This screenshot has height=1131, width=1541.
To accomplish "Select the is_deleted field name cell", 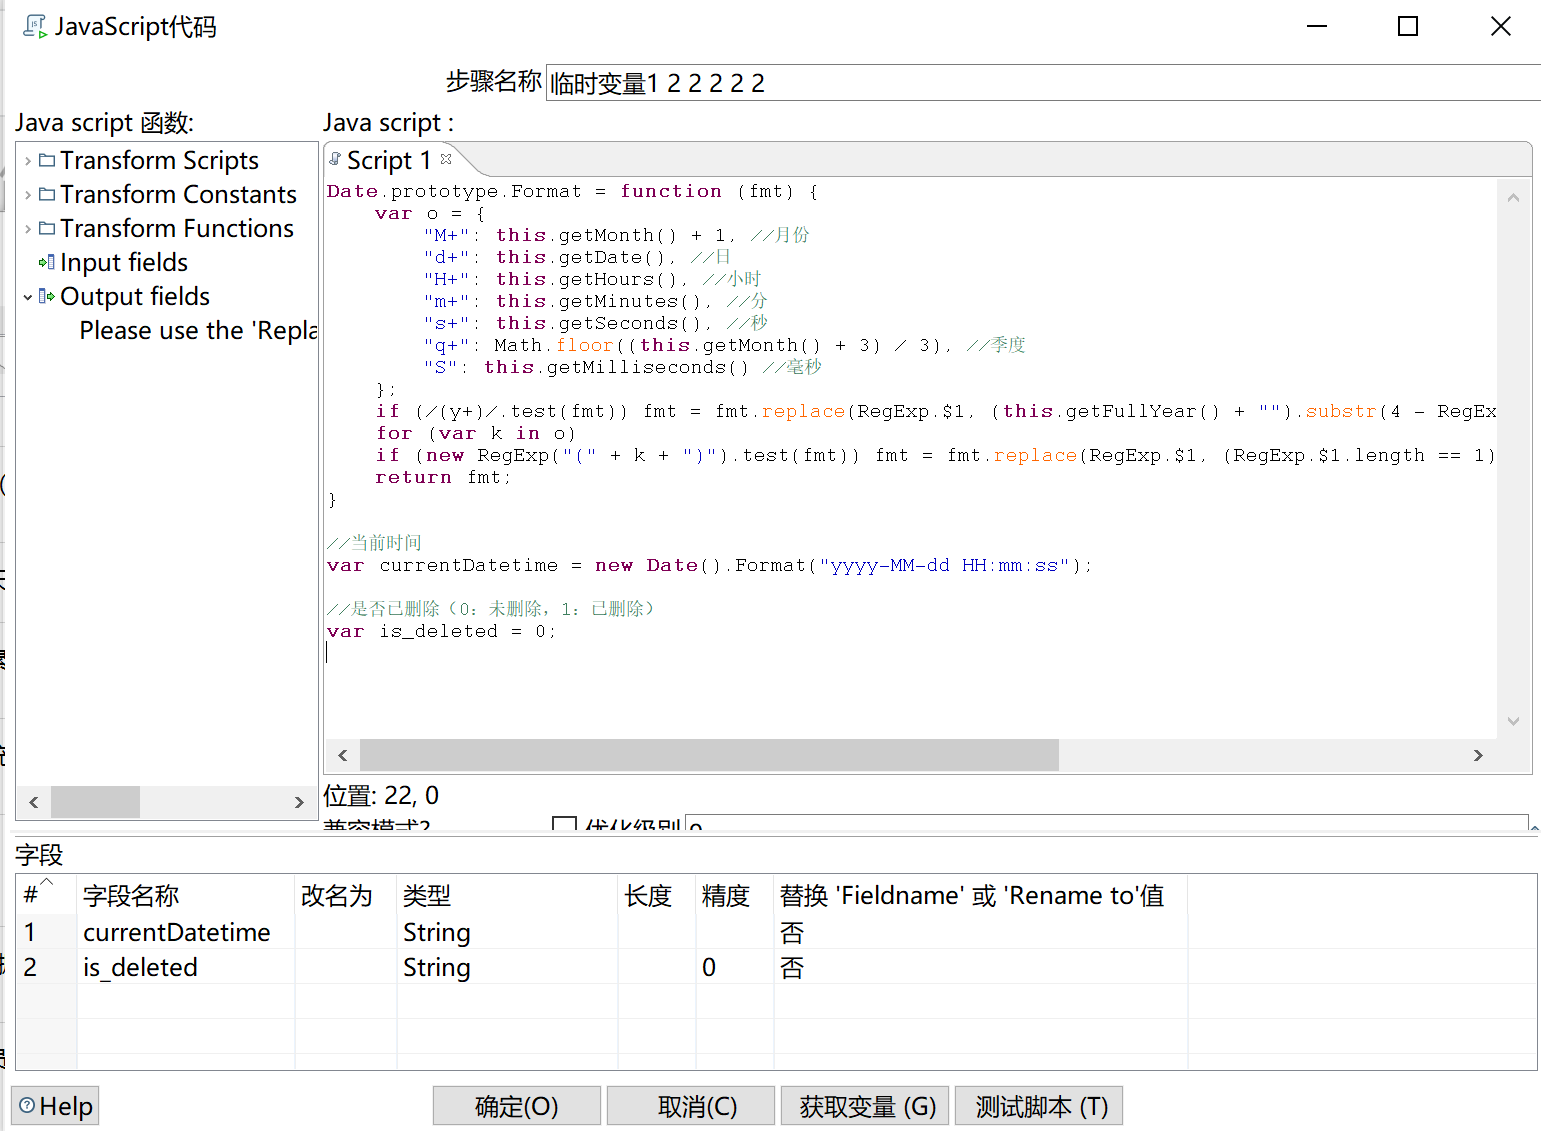I will [x=185, y=967].
